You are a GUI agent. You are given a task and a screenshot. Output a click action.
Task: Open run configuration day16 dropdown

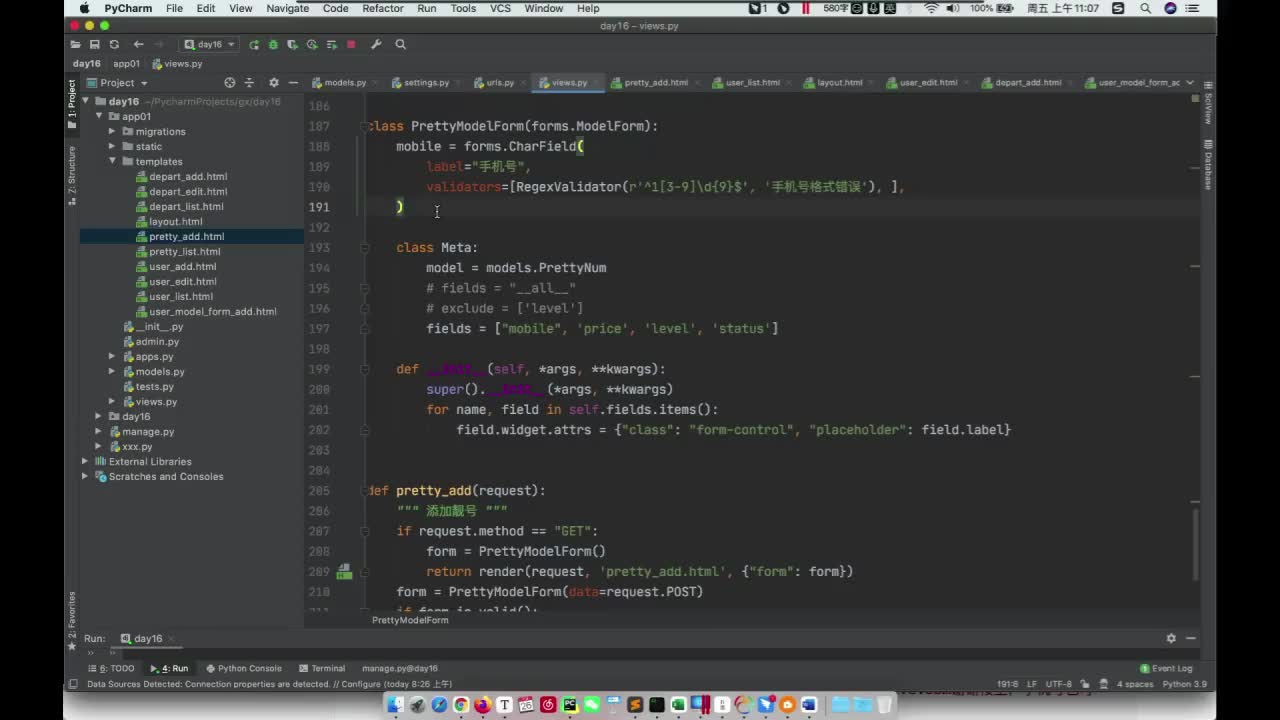[x=210, y=45]
